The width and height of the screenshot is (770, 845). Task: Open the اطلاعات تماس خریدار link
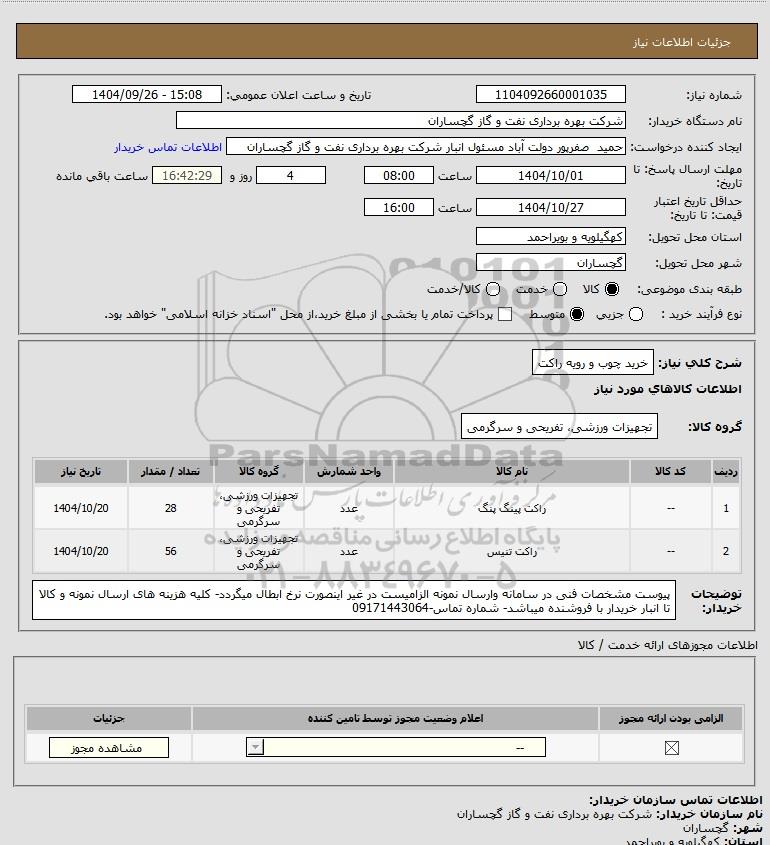tap(168, 147)
